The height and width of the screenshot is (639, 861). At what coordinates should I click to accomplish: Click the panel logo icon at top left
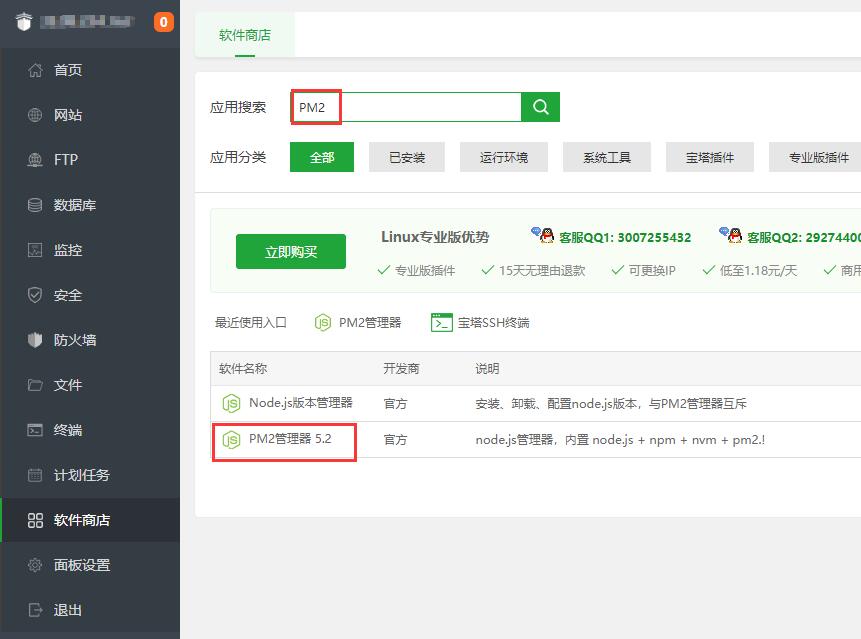24,22
